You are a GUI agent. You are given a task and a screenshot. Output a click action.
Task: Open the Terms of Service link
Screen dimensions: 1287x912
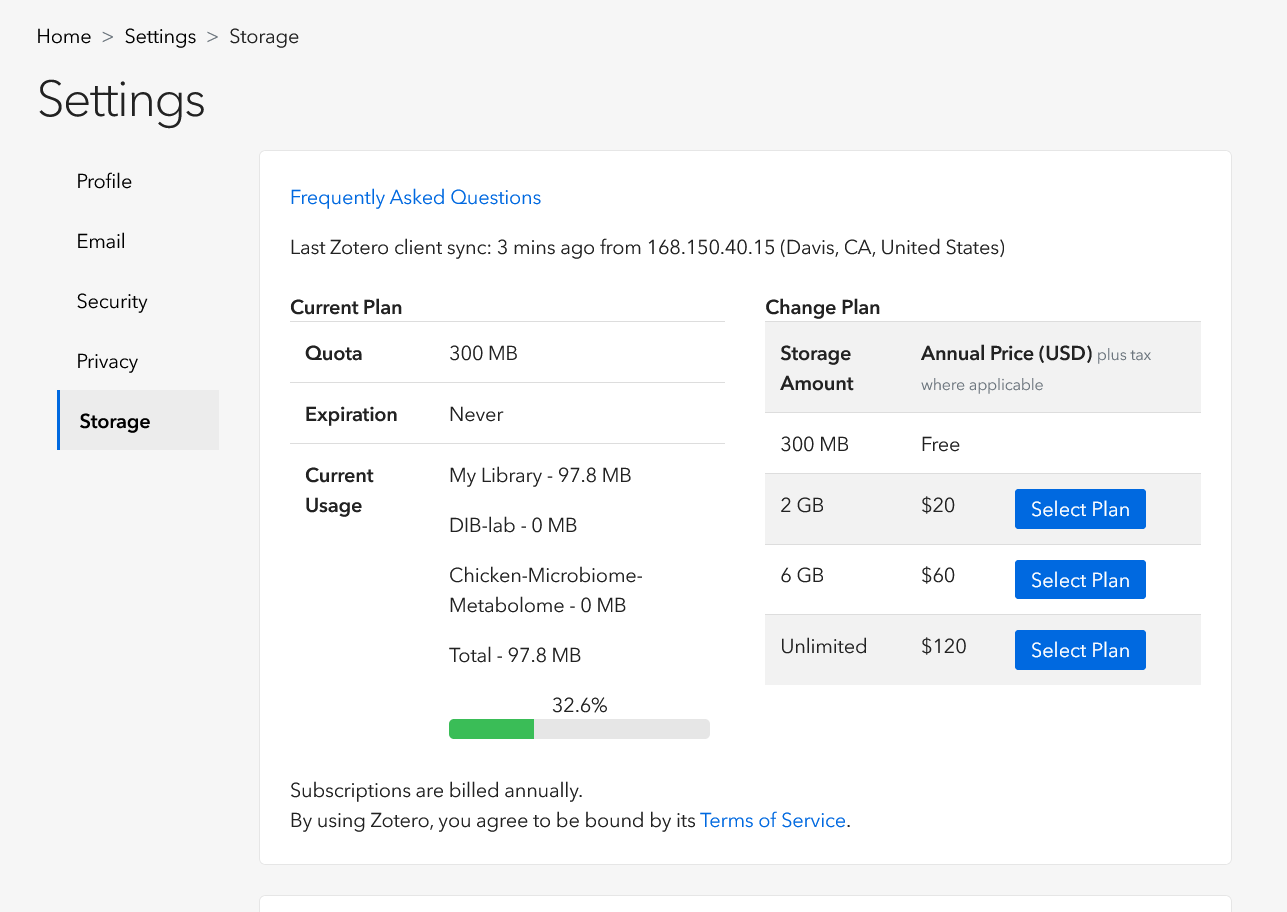(773, 821)
